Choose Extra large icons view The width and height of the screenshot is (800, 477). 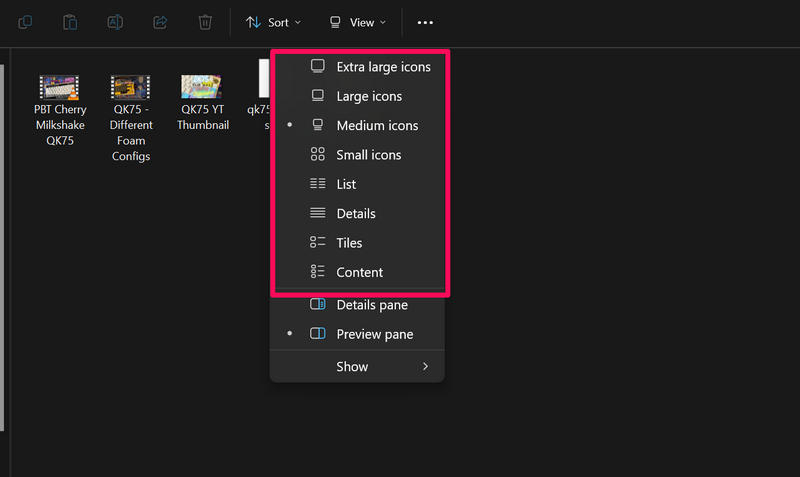pos(383,67)
